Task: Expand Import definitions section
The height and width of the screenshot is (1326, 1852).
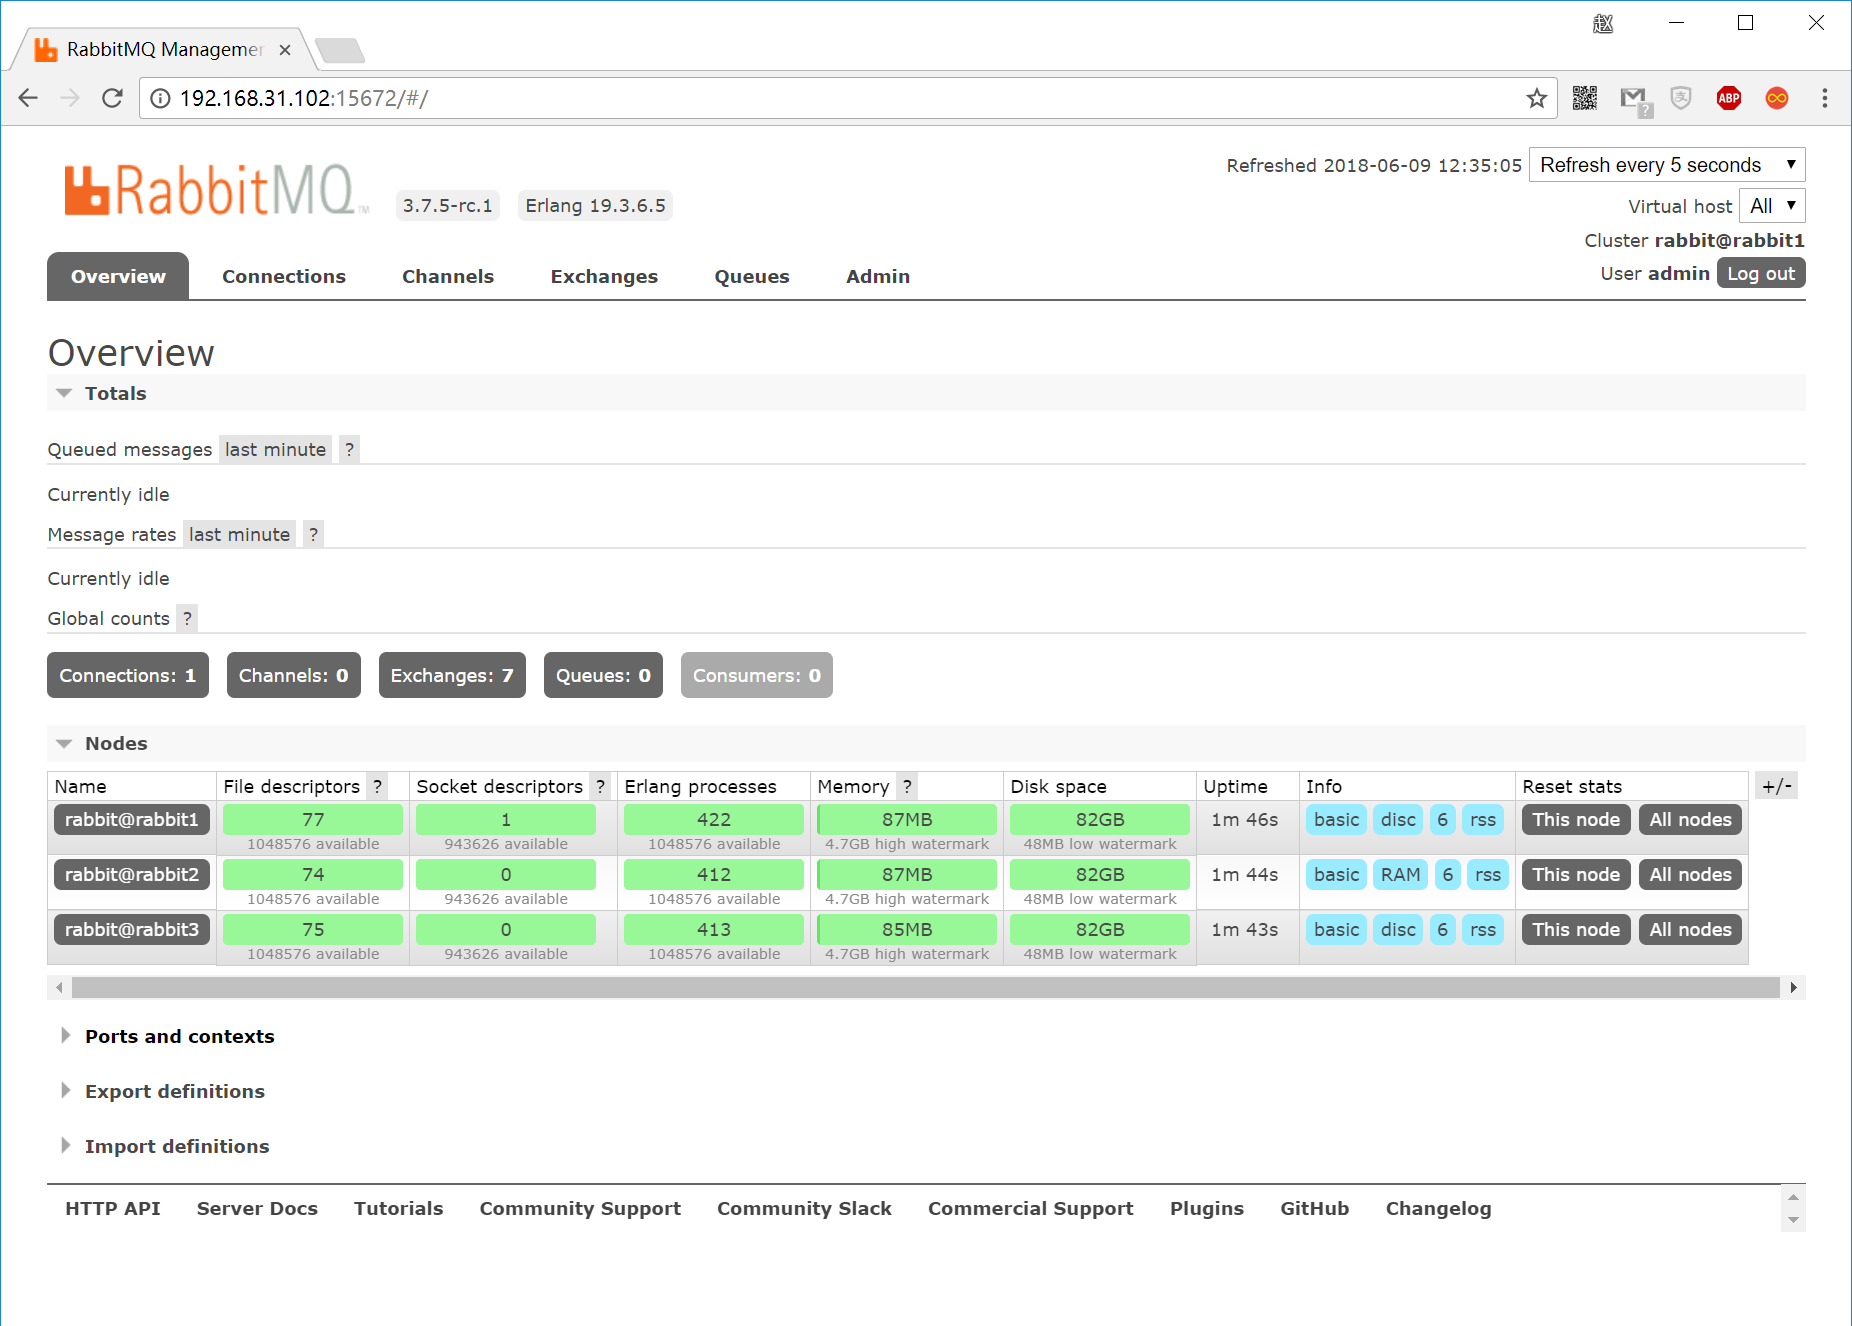Action: click(x=176, y=1146)
